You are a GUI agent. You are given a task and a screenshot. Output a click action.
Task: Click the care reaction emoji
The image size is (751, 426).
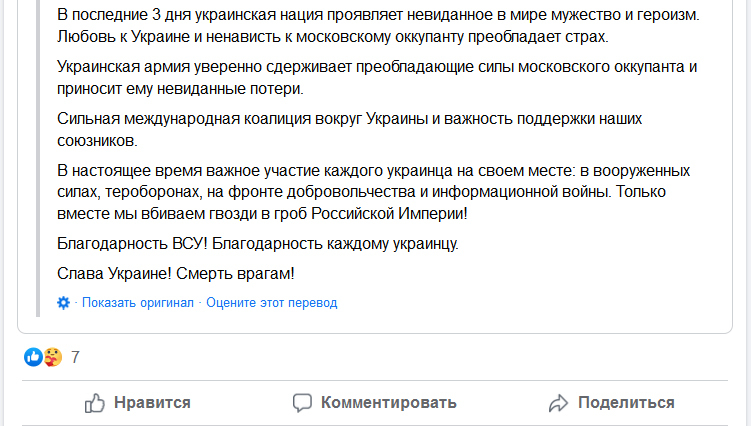(x=52, y=357)
